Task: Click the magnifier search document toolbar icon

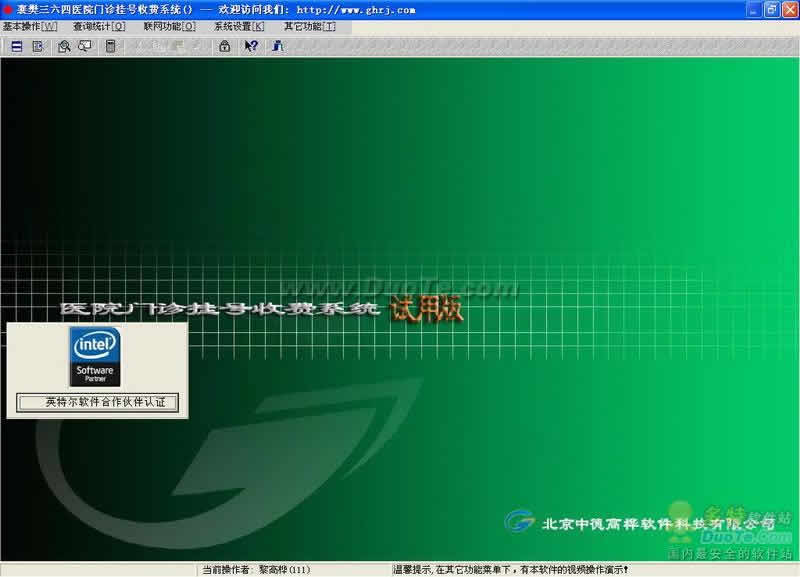Action: pyautogui.click(x=64, y=47)
